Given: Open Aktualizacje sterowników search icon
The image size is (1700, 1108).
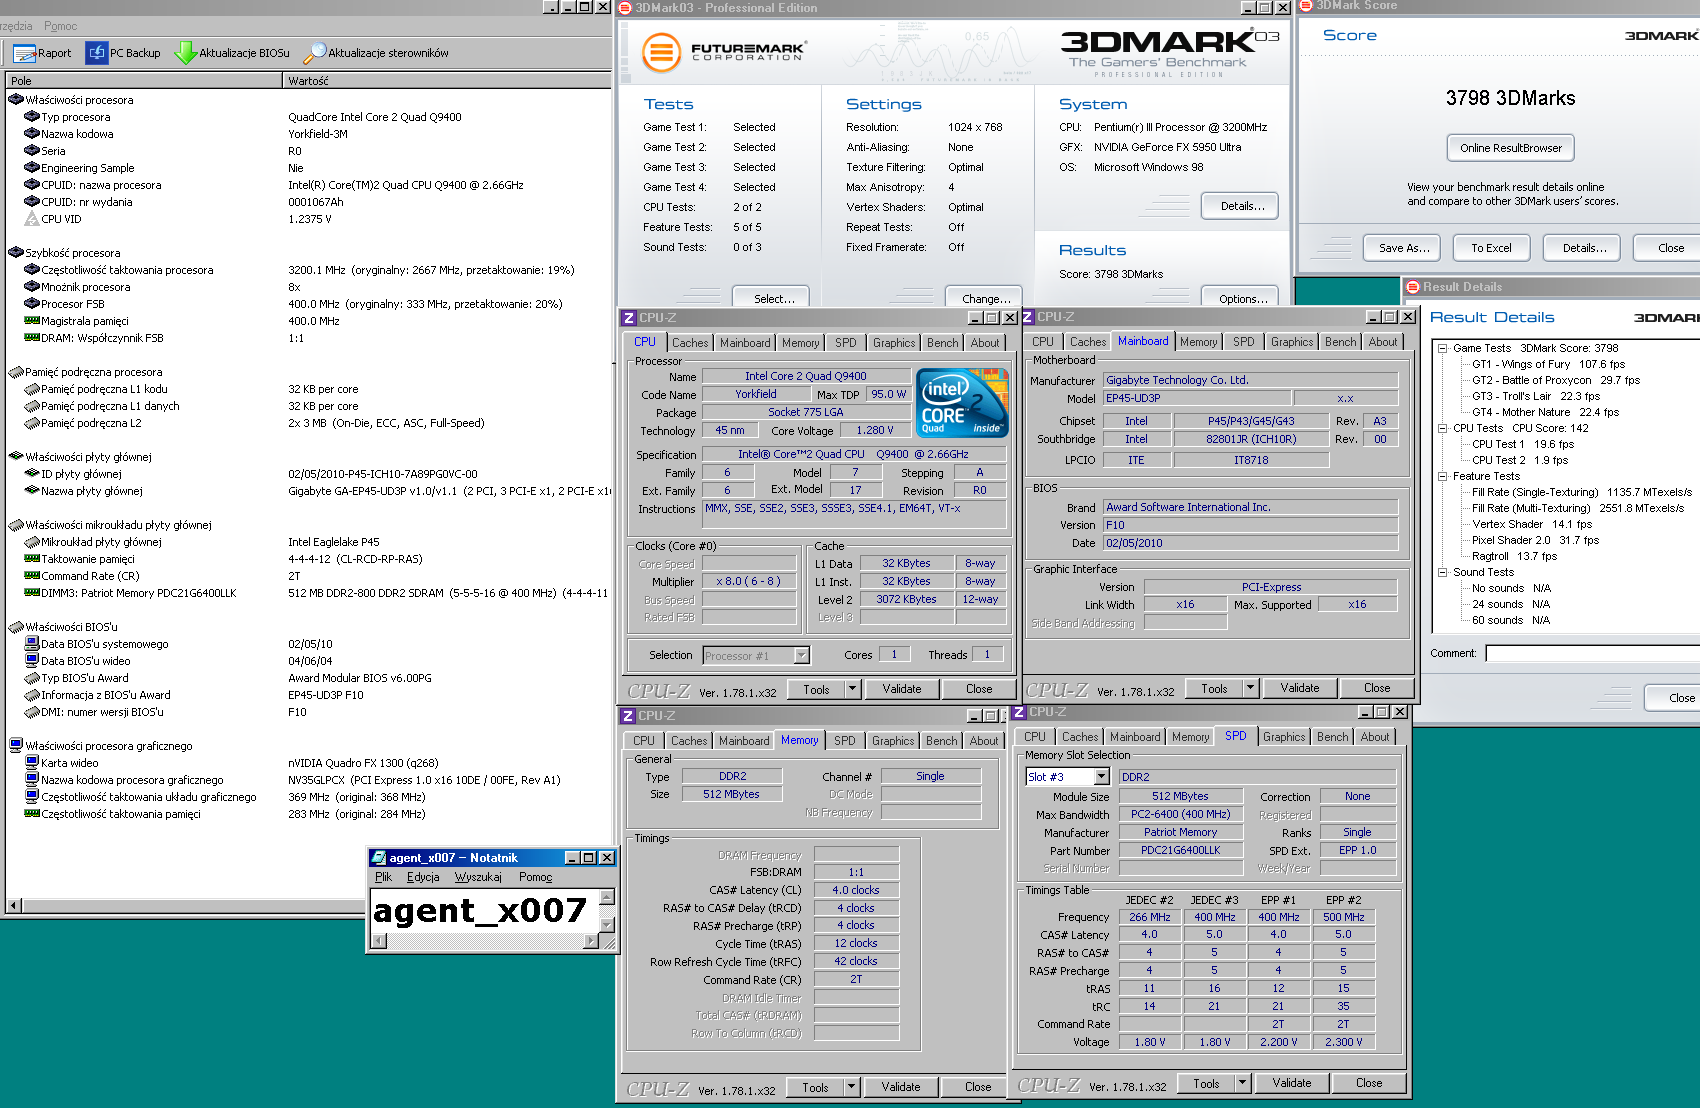Looking at the screenshot, I should click(x=315, y=53).
